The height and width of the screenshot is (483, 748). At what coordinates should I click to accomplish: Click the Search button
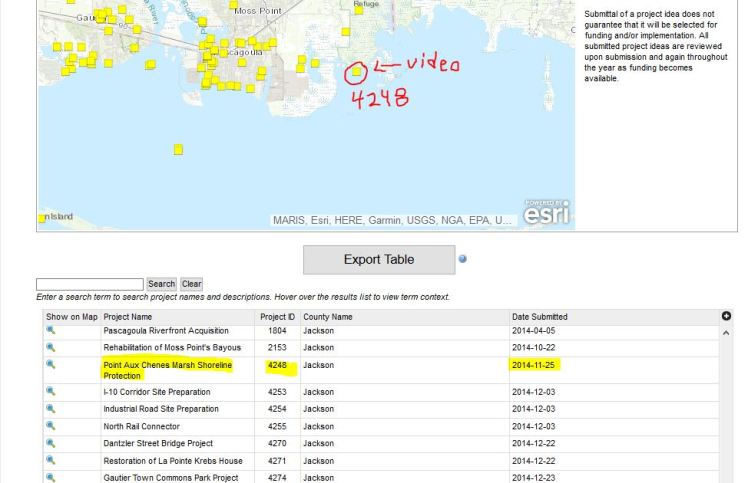[161, 284]
